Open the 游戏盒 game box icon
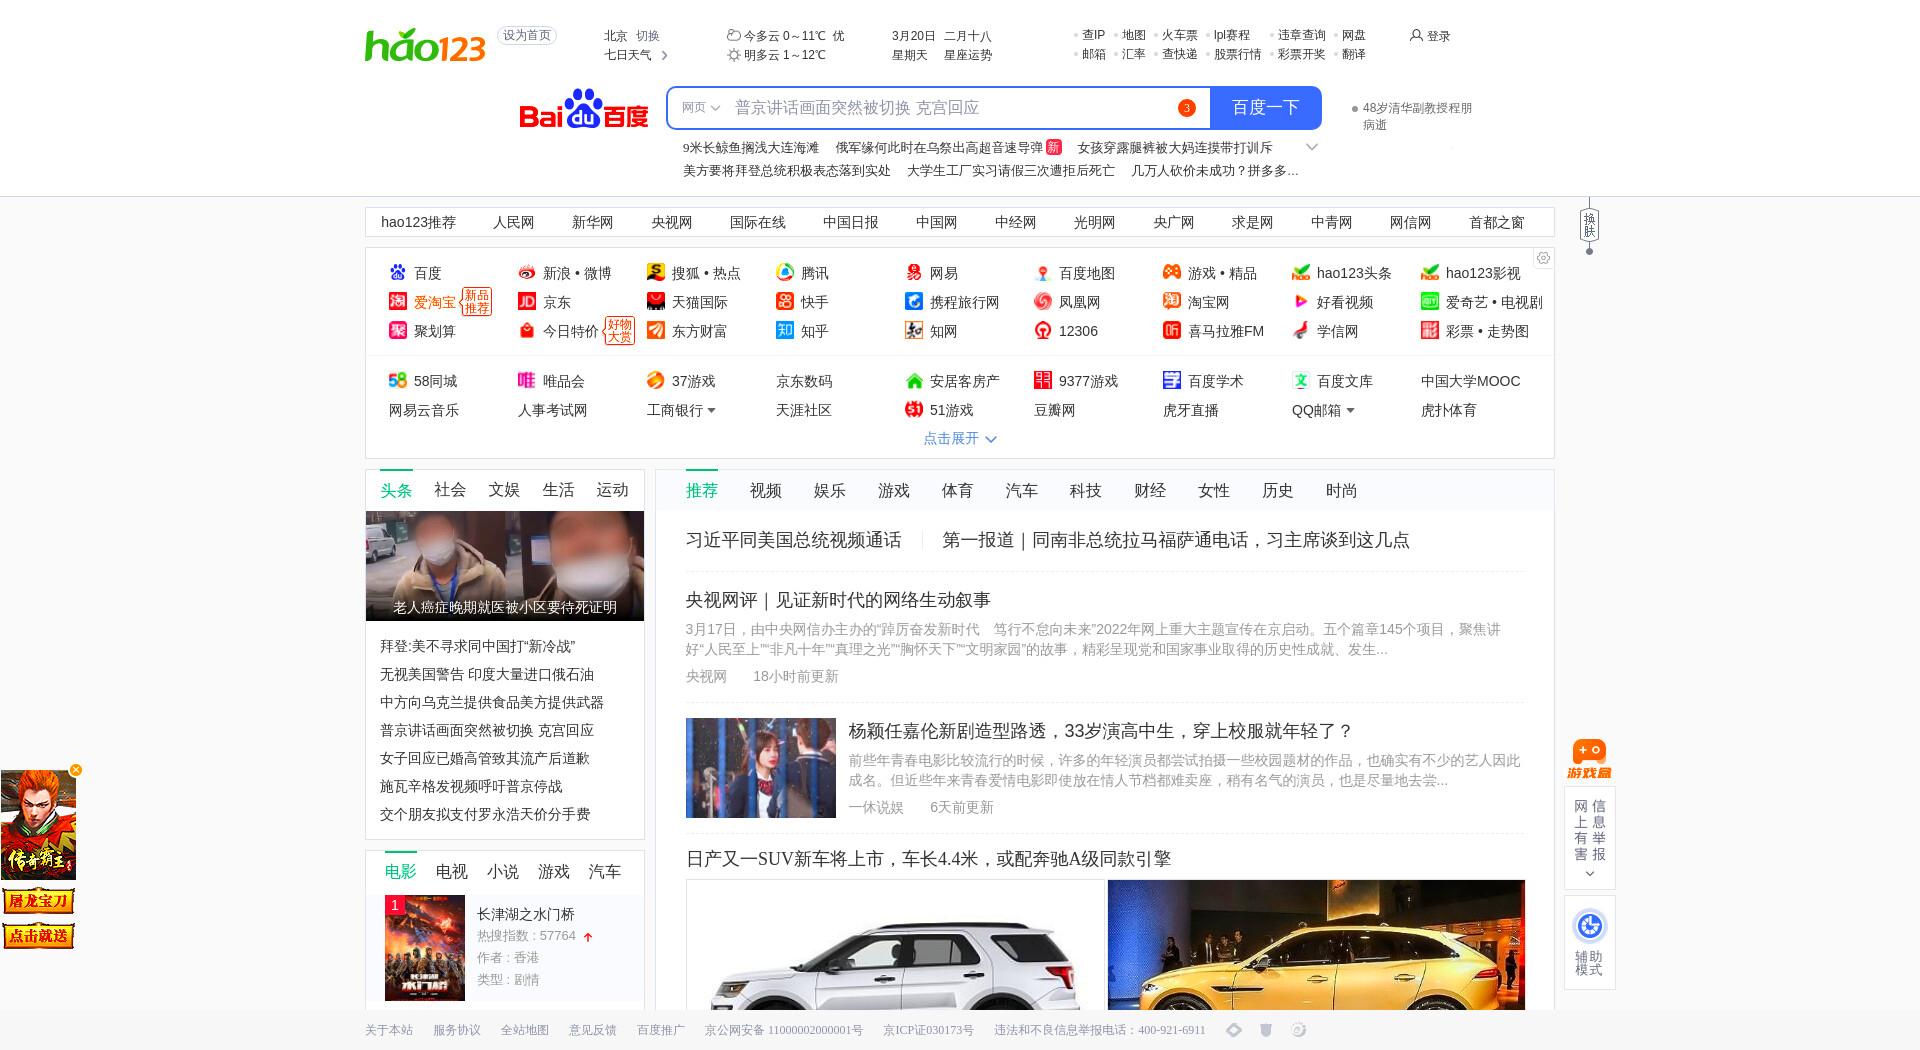This screenshot has width=1920, height=1050. pos(1589,760)
